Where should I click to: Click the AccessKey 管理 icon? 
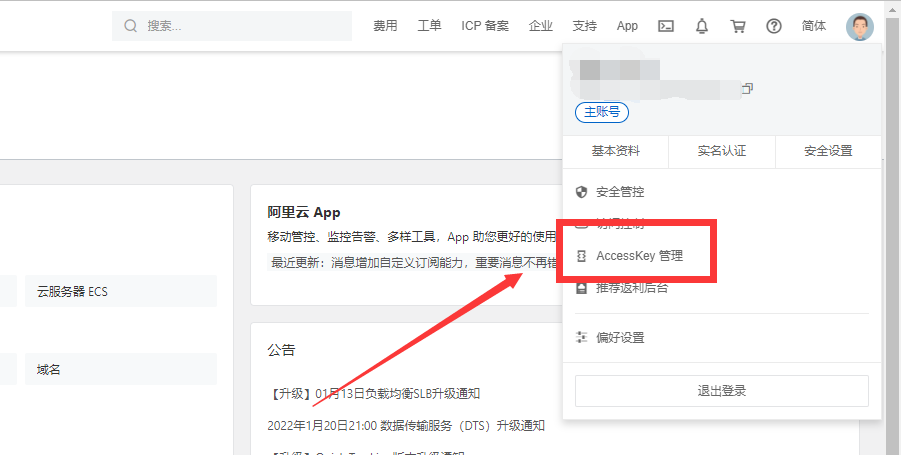coord(582,256)
